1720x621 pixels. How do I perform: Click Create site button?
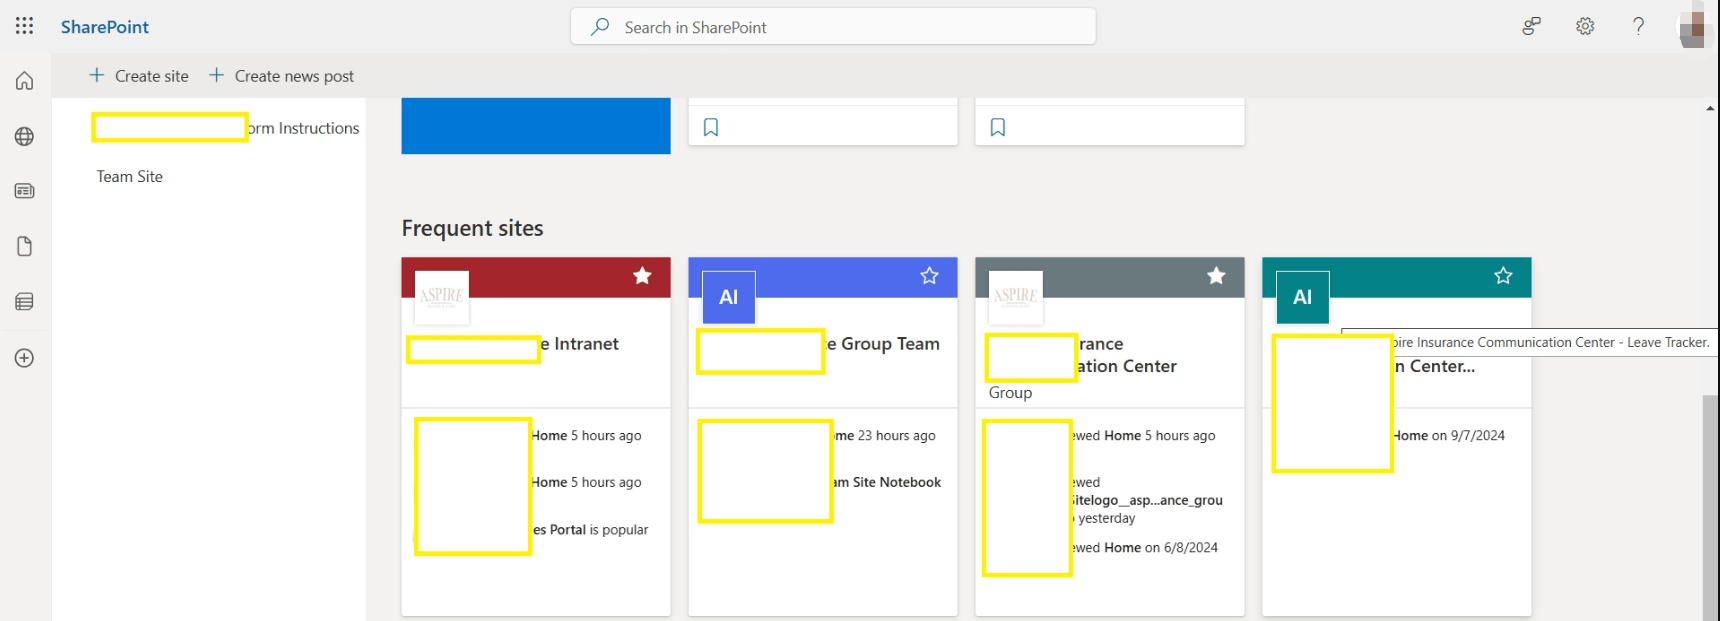(x=139, y=76)
